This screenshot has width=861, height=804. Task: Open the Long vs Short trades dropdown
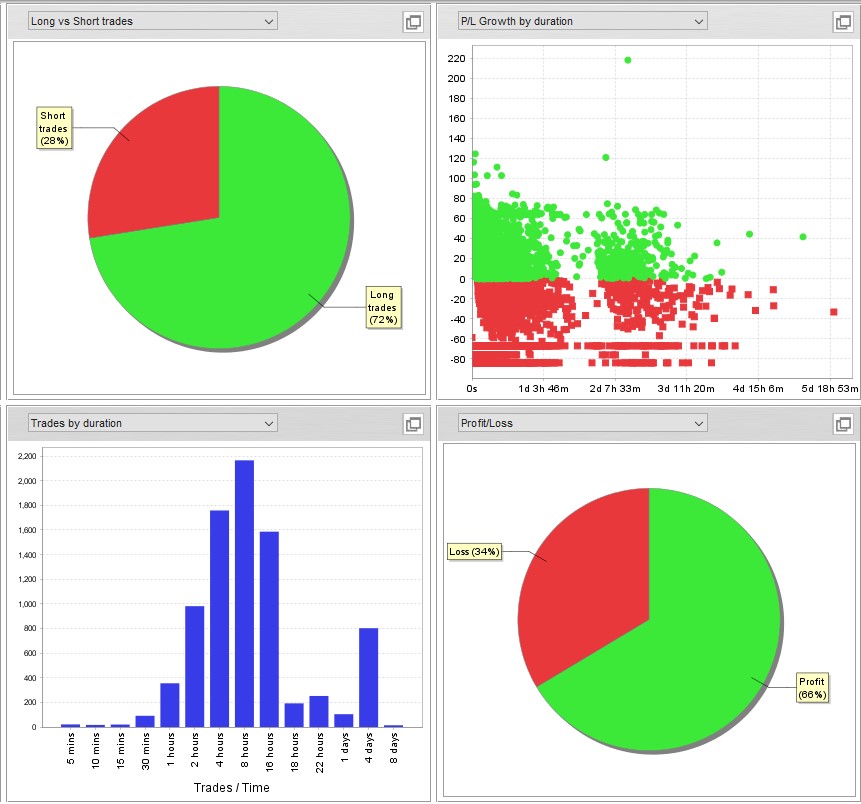(x=153, y=21)
